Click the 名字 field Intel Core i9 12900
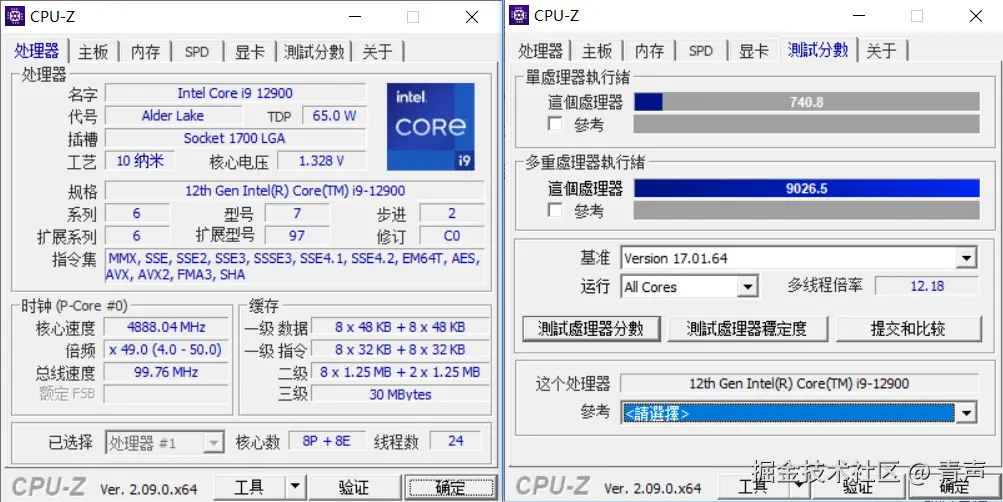The width and height of the screenshot is (1003, 502). pos(235,93)
